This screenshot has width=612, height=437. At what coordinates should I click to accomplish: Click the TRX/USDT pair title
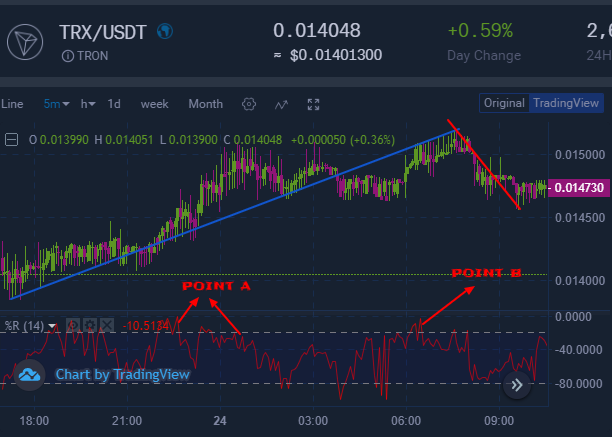coord(103,32)
